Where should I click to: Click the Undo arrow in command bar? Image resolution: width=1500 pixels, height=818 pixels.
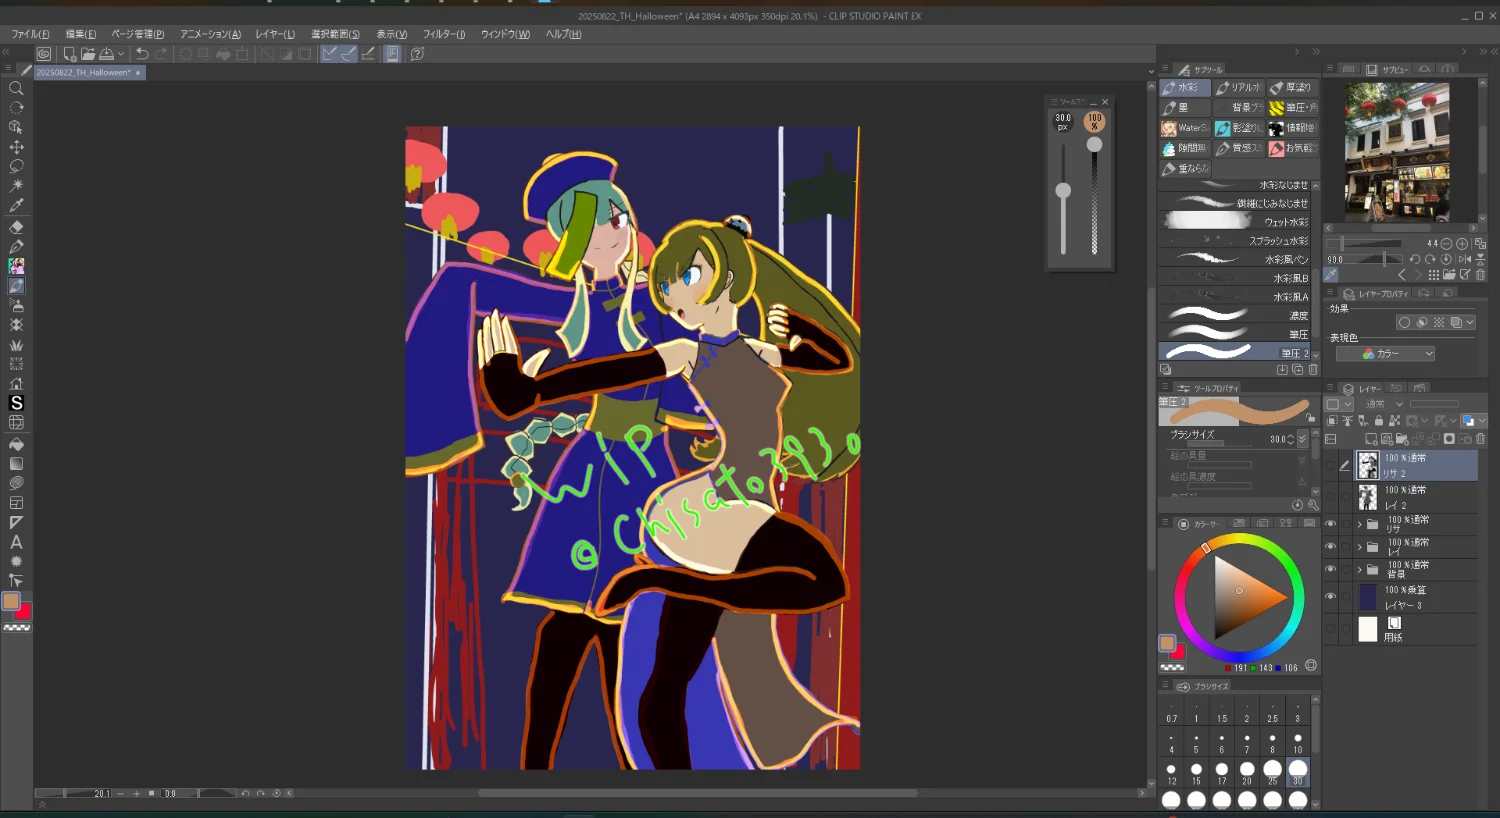pos(142,54)
